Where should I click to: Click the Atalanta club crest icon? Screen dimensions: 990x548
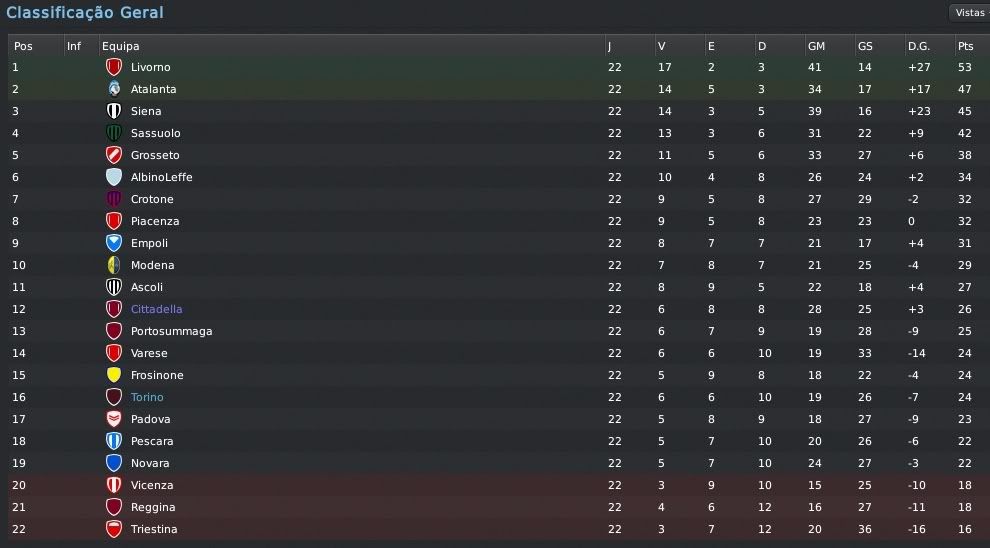pos(114,89)
